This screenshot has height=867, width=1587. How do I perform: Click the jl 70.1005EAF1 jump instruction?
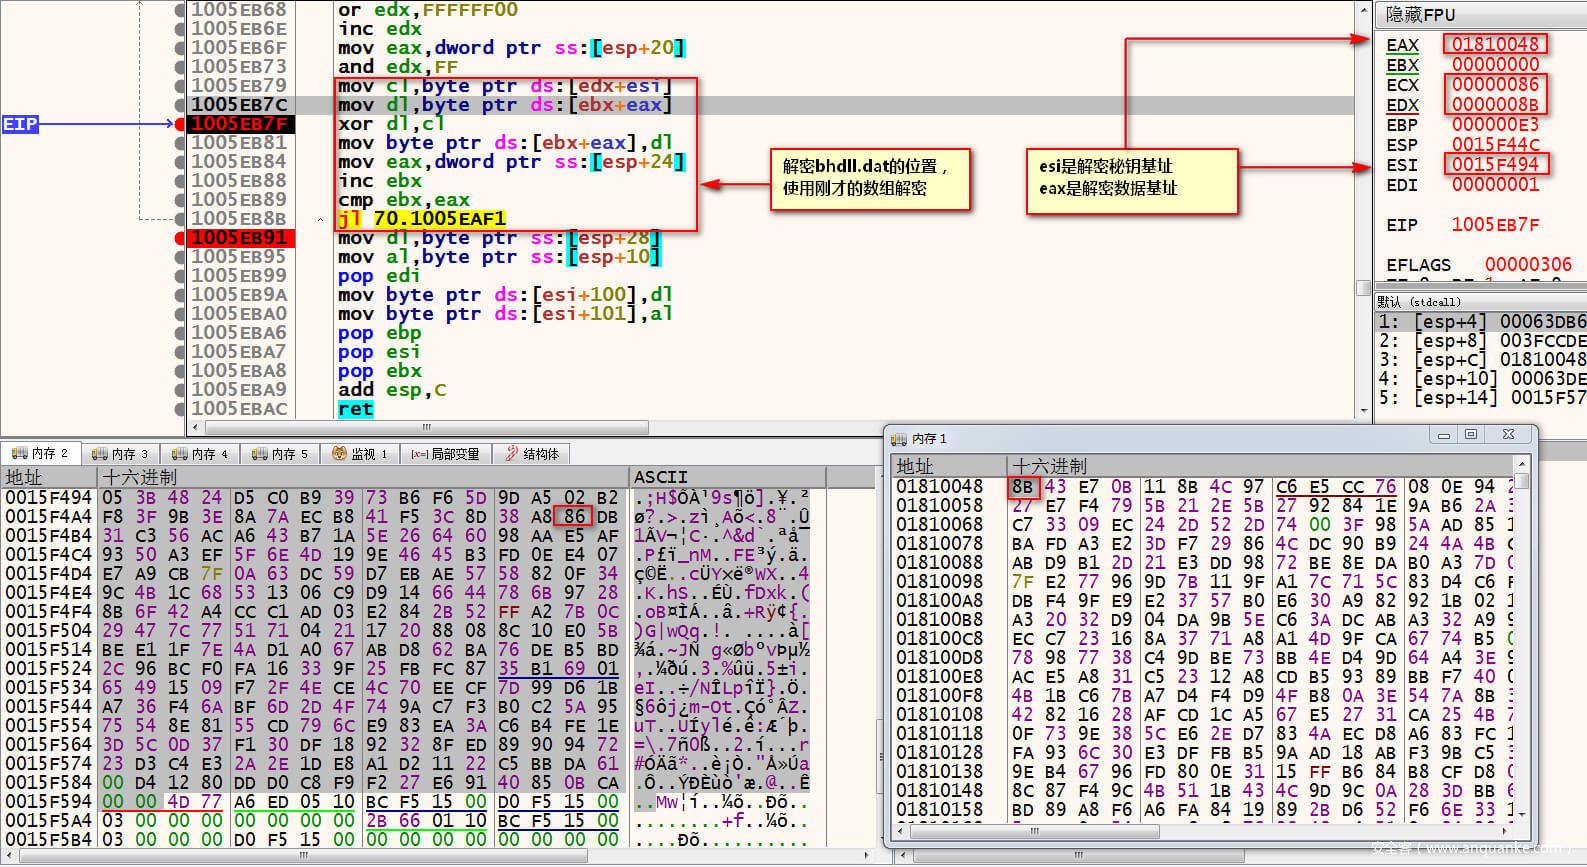click(x=422, y=219)
